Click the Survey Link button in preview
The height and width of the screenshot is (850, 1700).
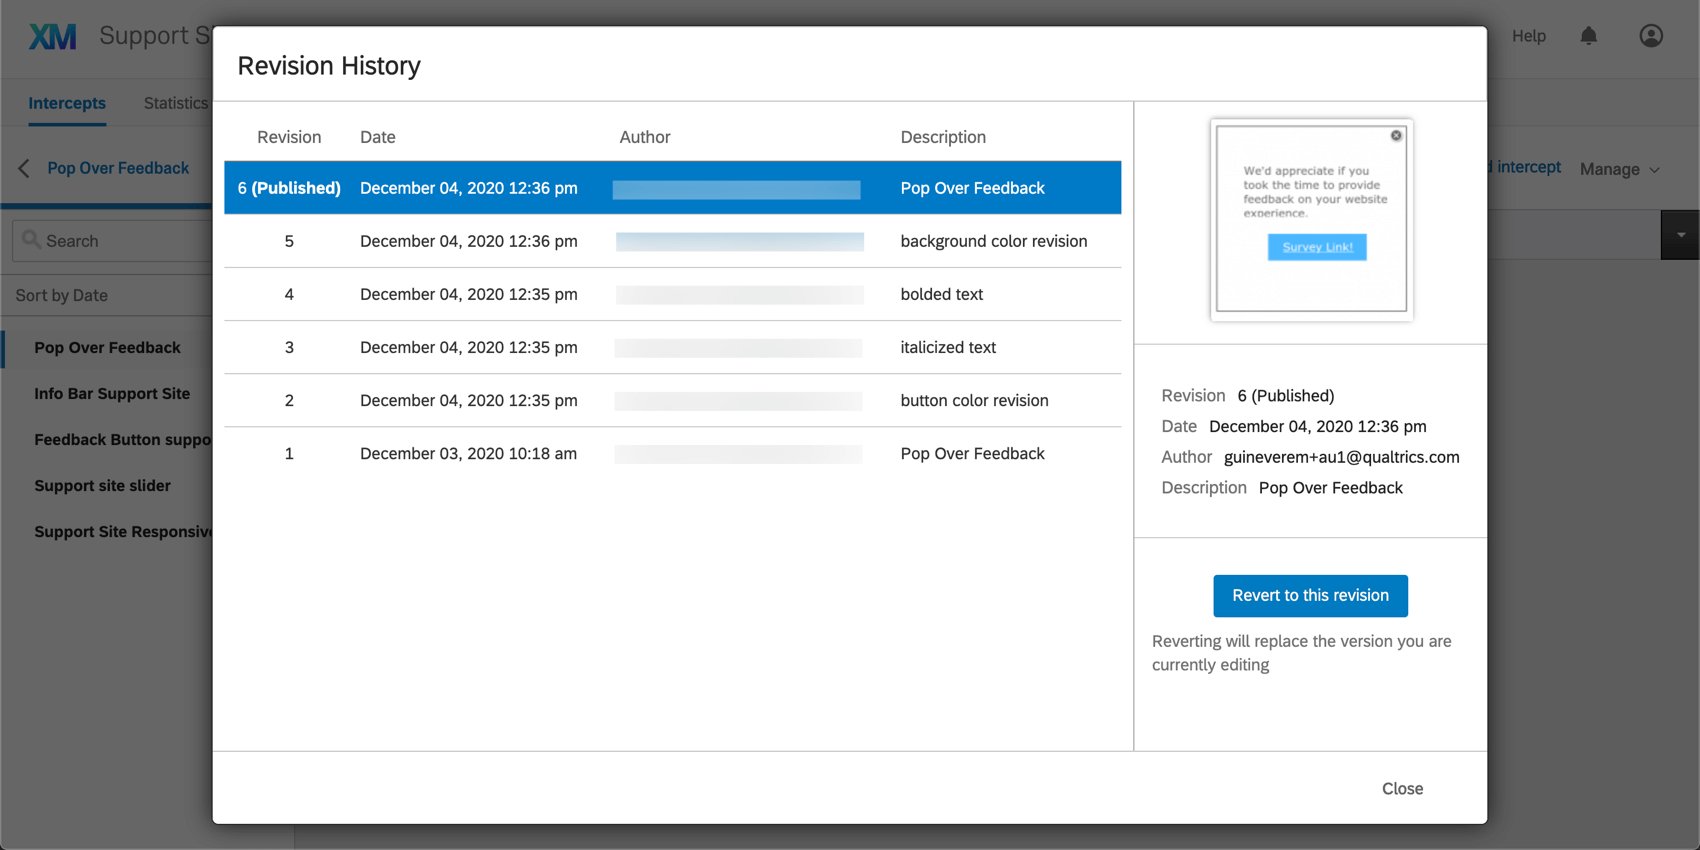[1317, 247]
